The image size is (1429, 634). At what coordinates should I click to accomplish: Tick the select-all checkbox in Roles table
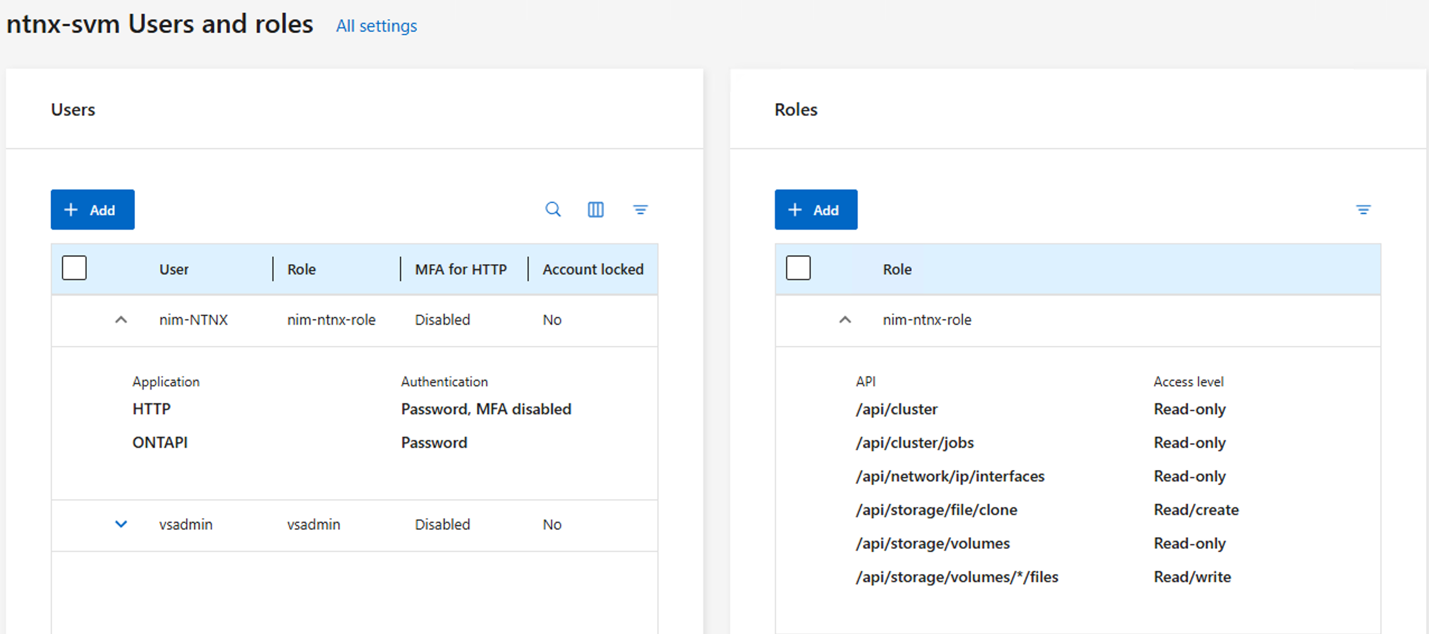point(798,268)
